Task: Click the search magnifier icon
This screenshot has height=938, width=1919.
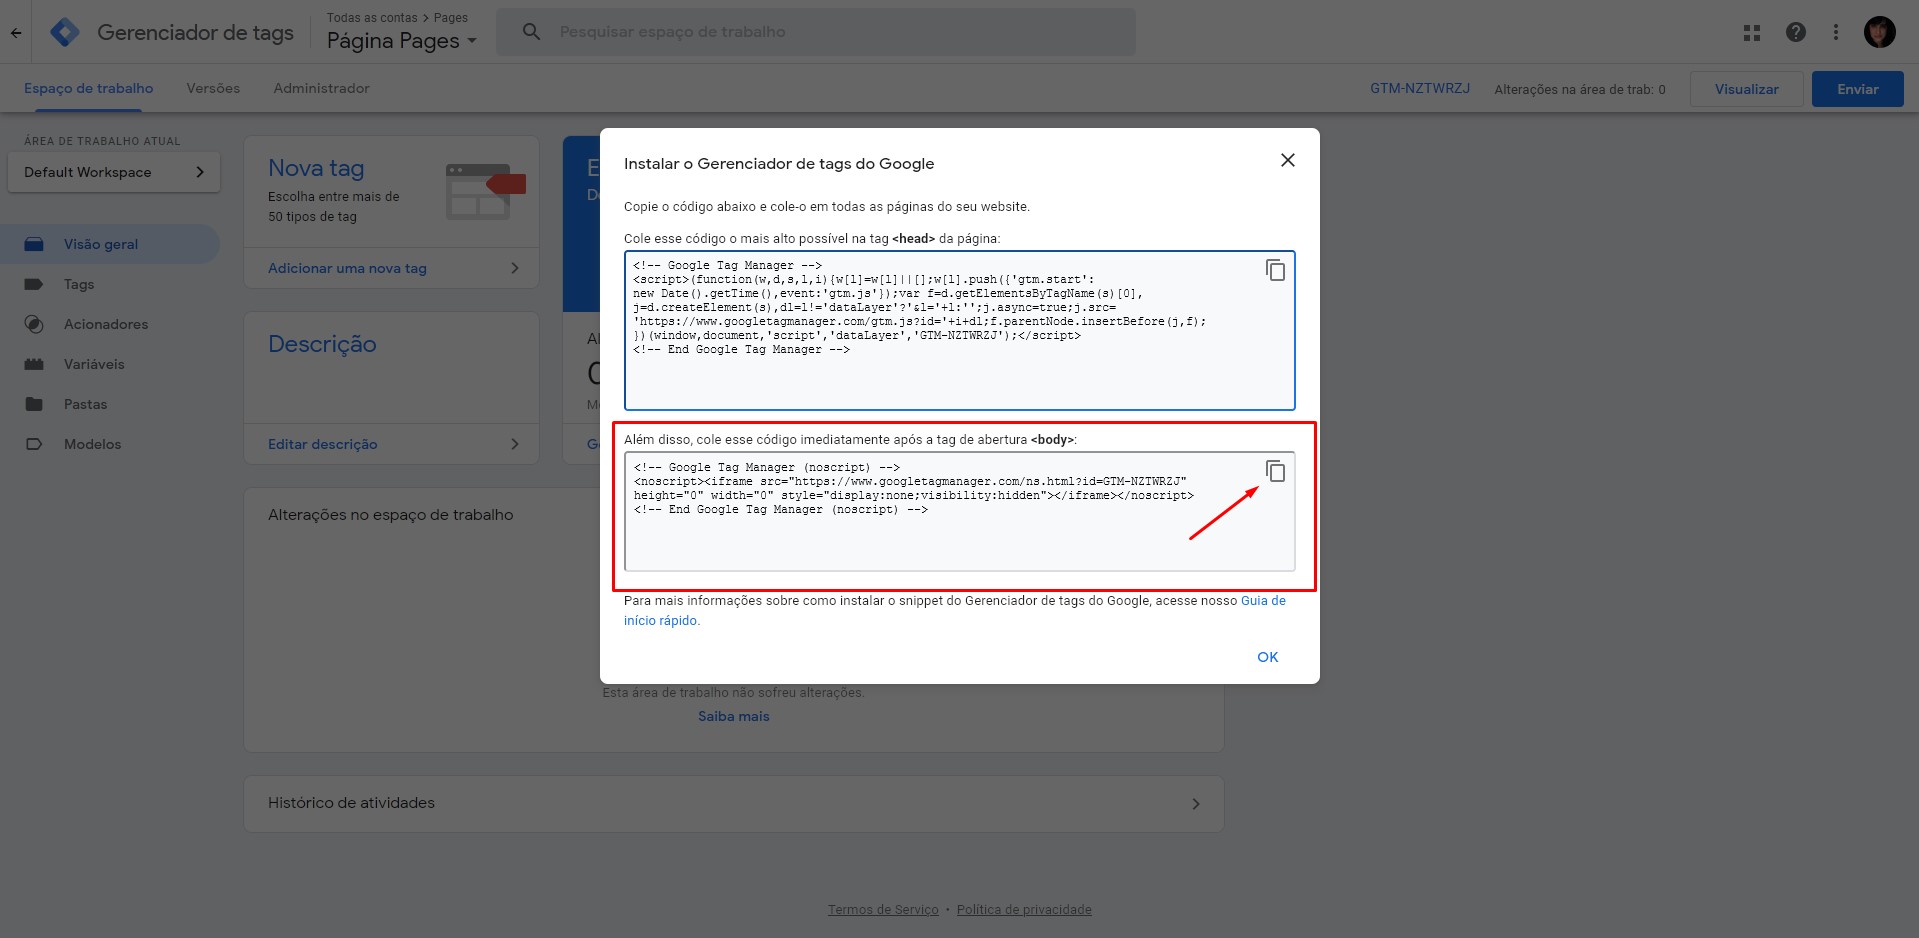Action: (x=532, y=32)
